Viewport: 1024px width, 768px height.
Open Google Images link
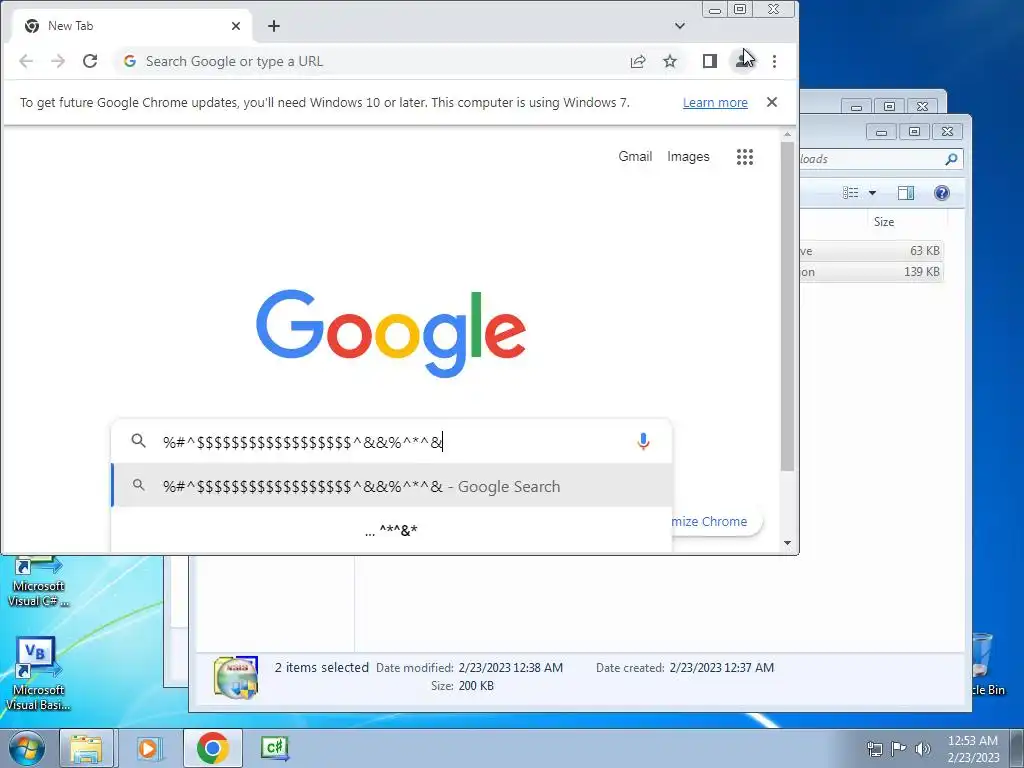click(688, 157)
